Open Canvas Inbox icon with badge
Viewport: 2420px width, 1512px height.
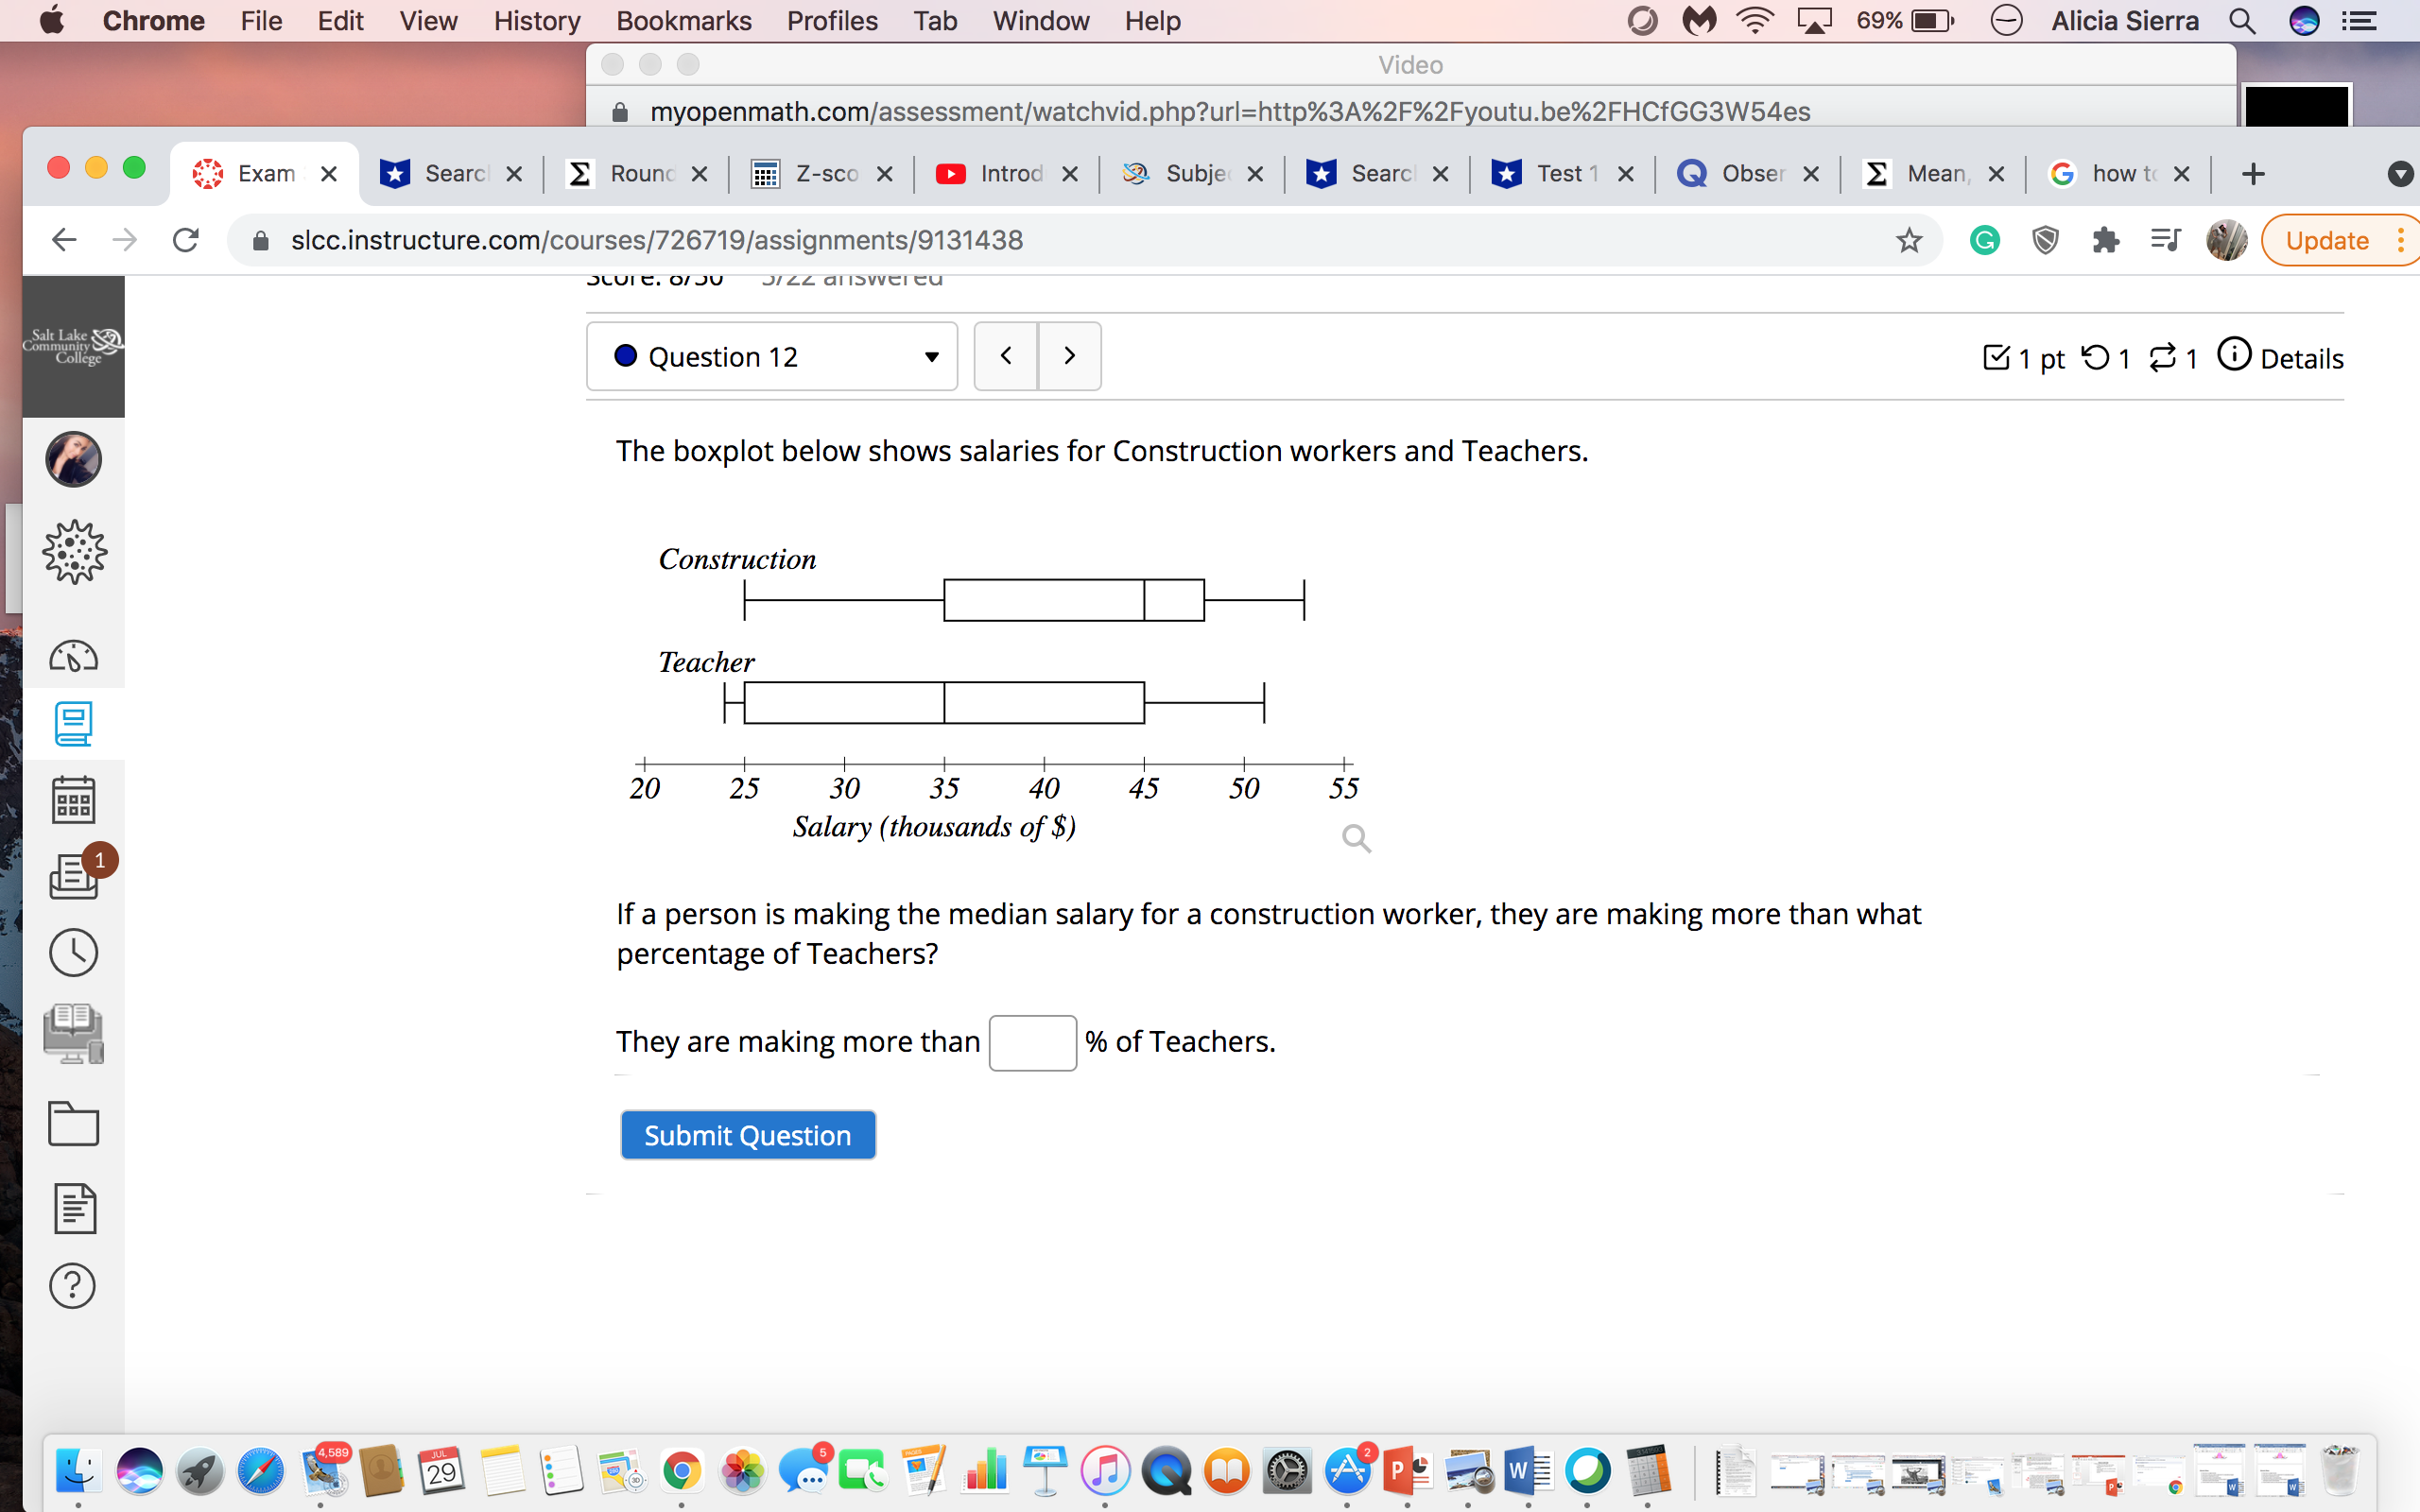tap(73, 876)
